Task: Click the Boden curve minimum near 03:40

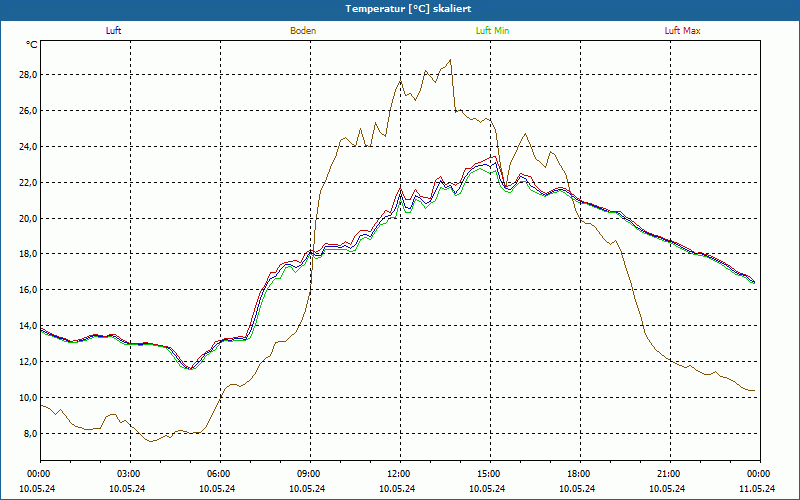Action: [151, 441]
